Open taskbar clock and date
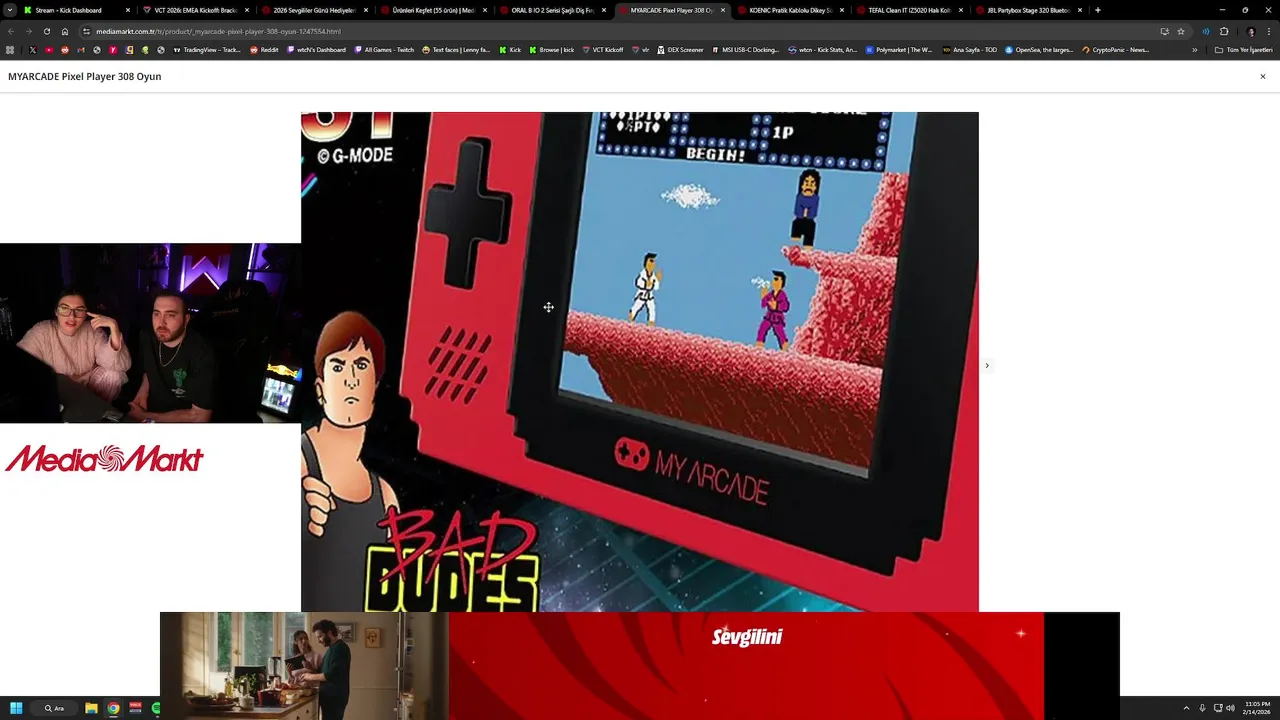Viewport: 1280px width, 720px height. [1257, 708]
